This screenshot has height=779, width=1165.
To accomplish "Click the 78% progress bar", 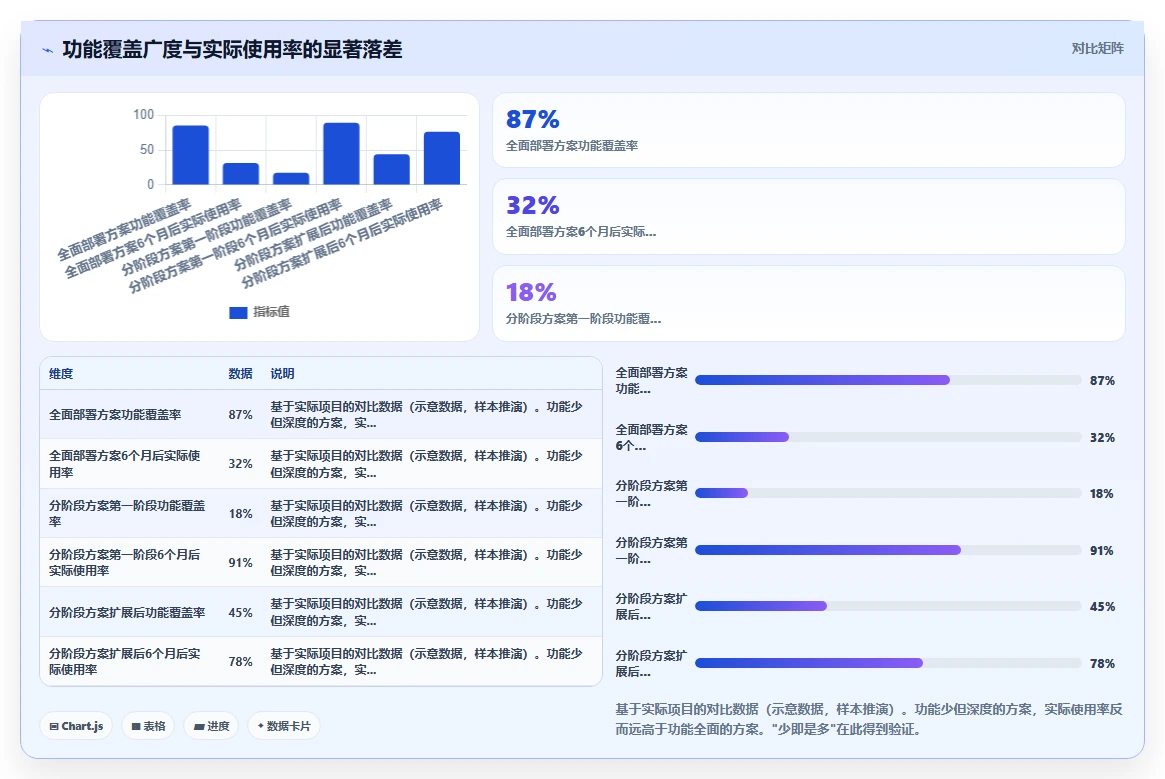I will 888,663.
